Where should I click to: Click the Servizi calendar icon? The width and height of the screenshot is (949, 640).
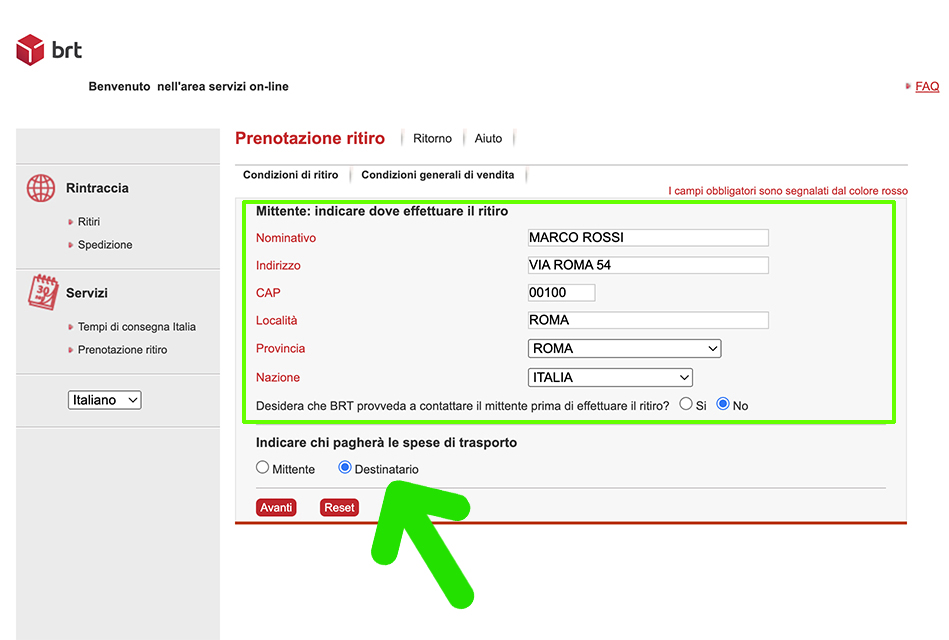click(42, 292)
